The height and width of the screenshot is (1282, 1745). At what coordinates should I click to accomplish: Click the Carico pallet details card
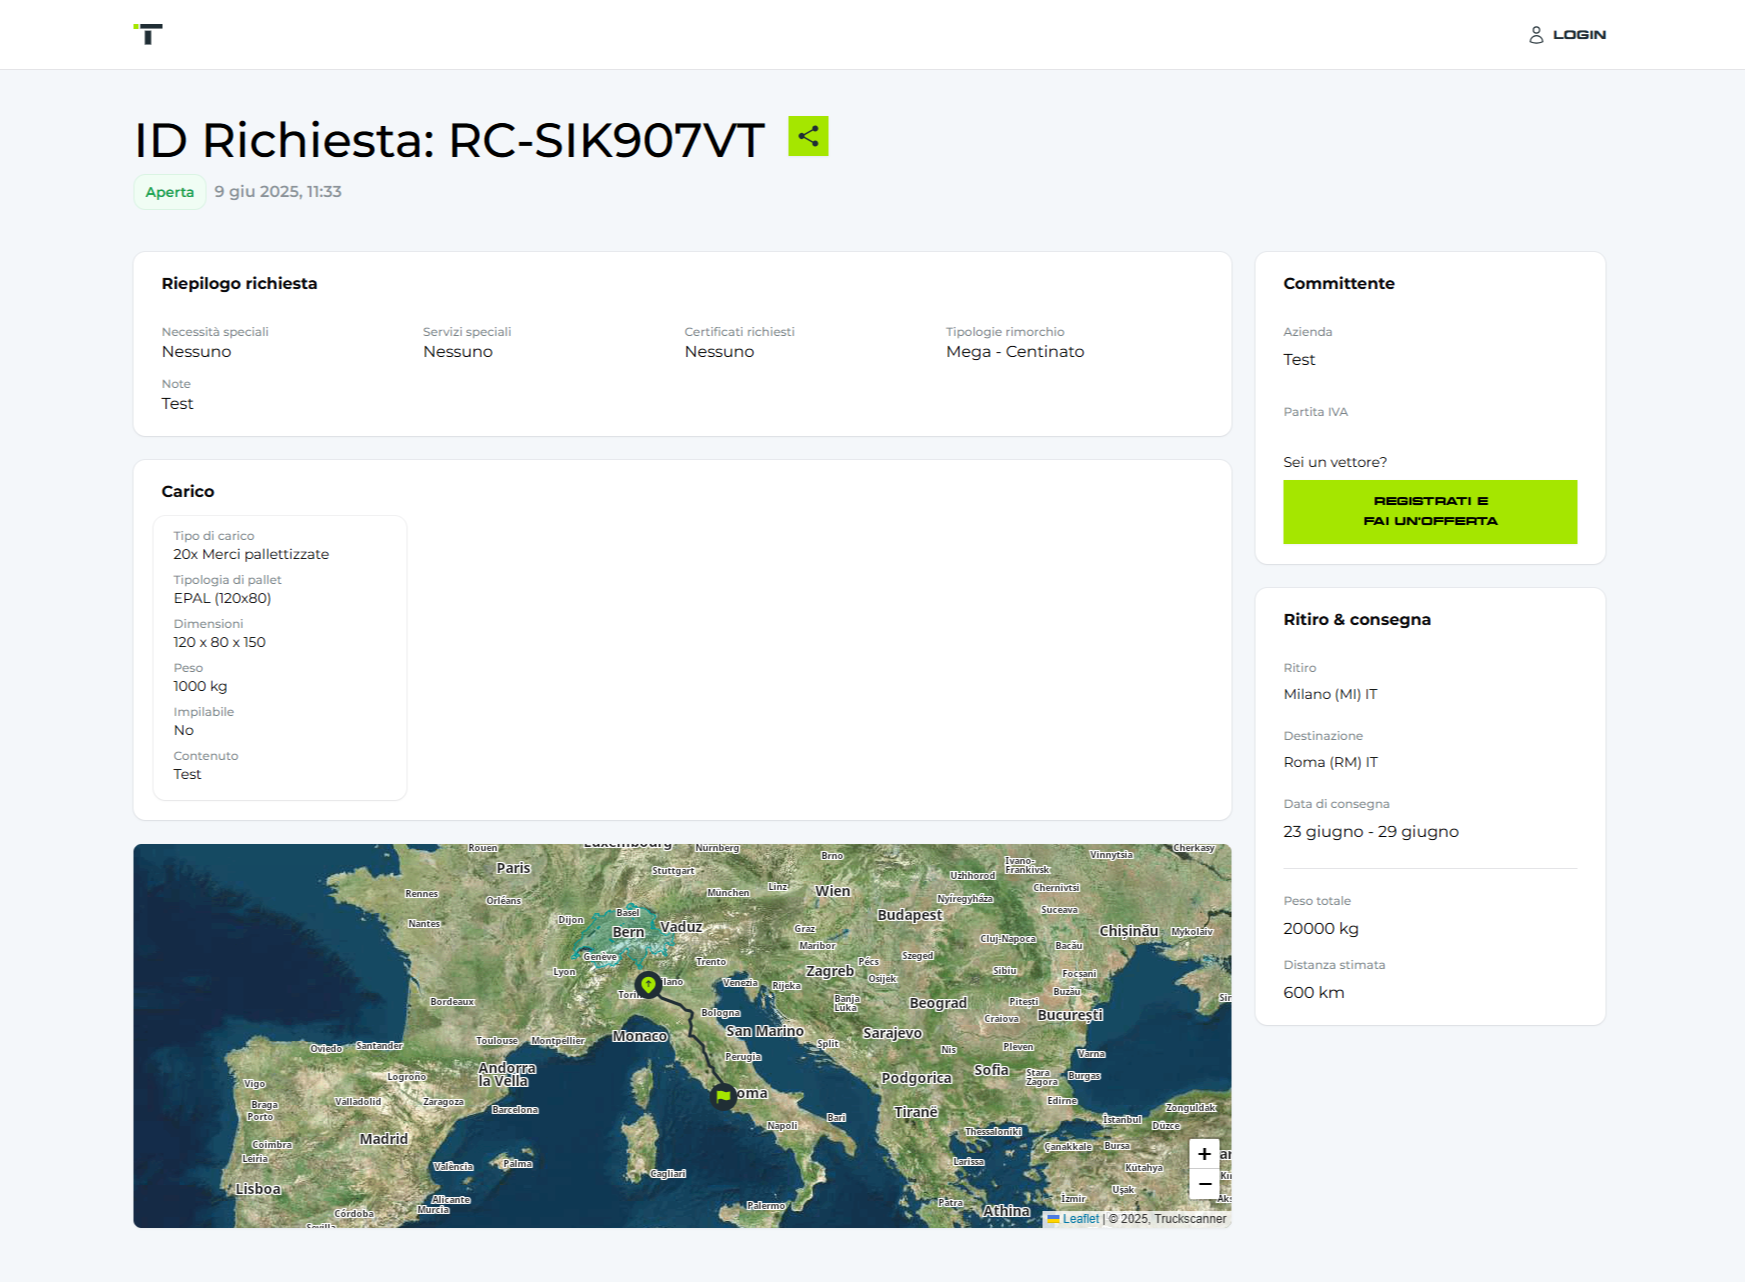tap(280, 658)
